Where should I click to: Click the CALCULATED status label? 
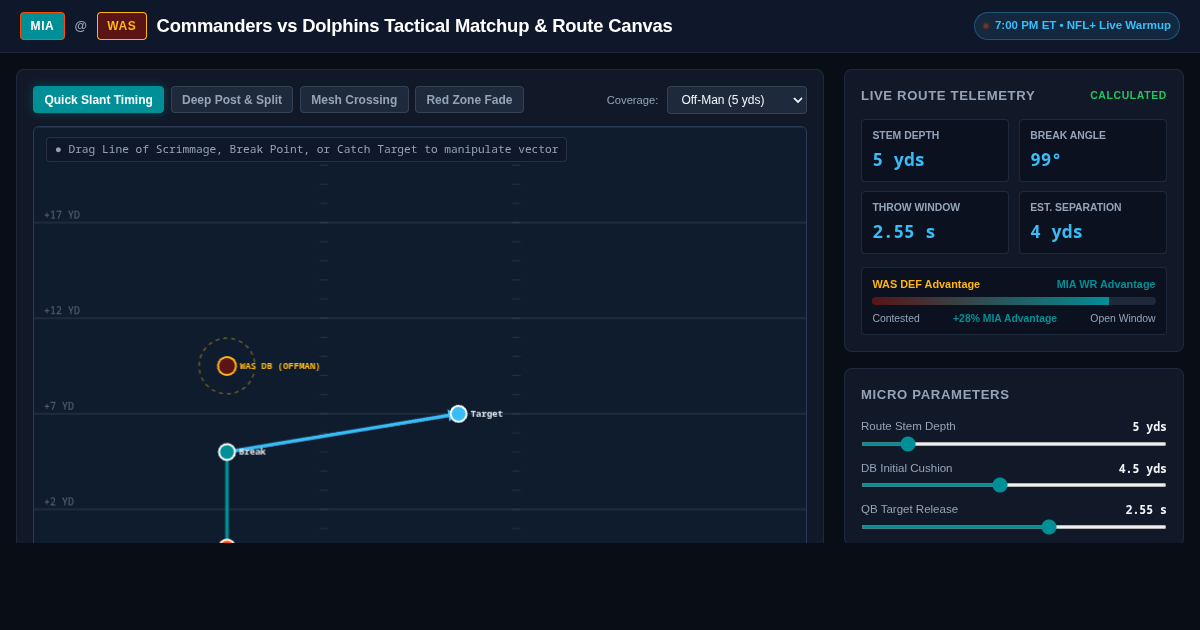[x=1128, y=96]
